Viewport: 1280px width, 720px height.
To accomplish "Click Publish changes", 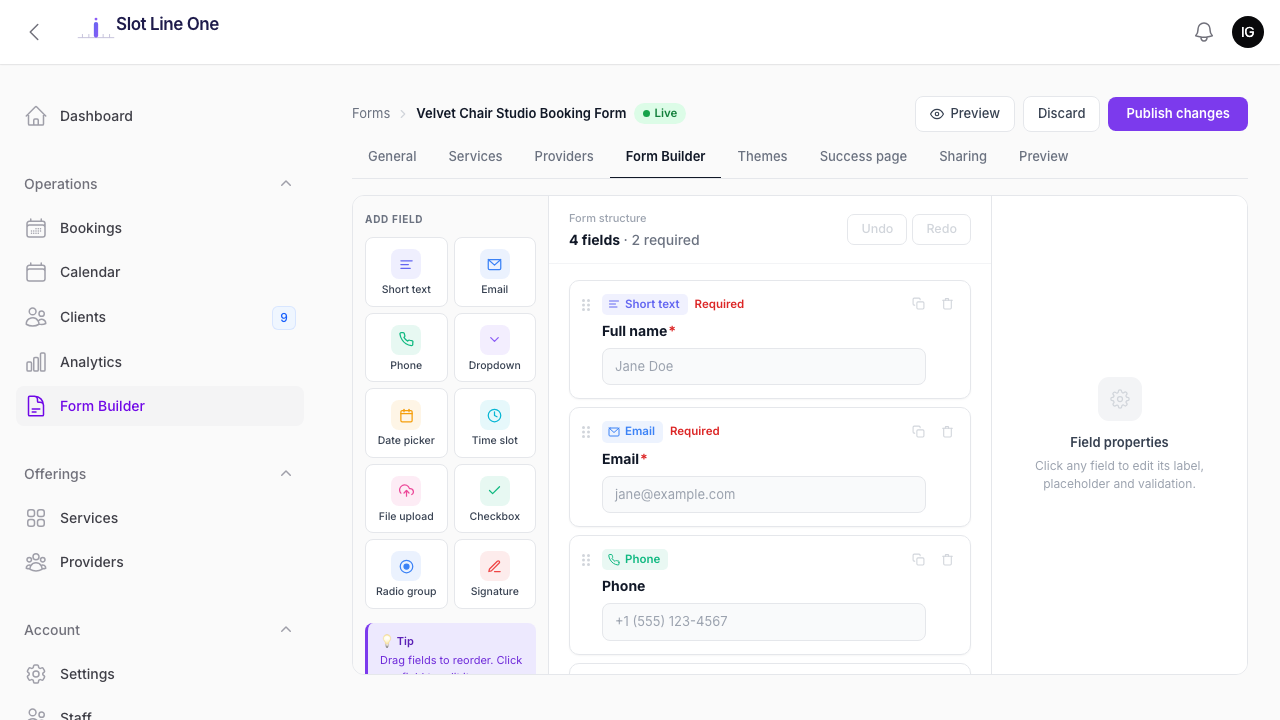I will click(1178, 114).
